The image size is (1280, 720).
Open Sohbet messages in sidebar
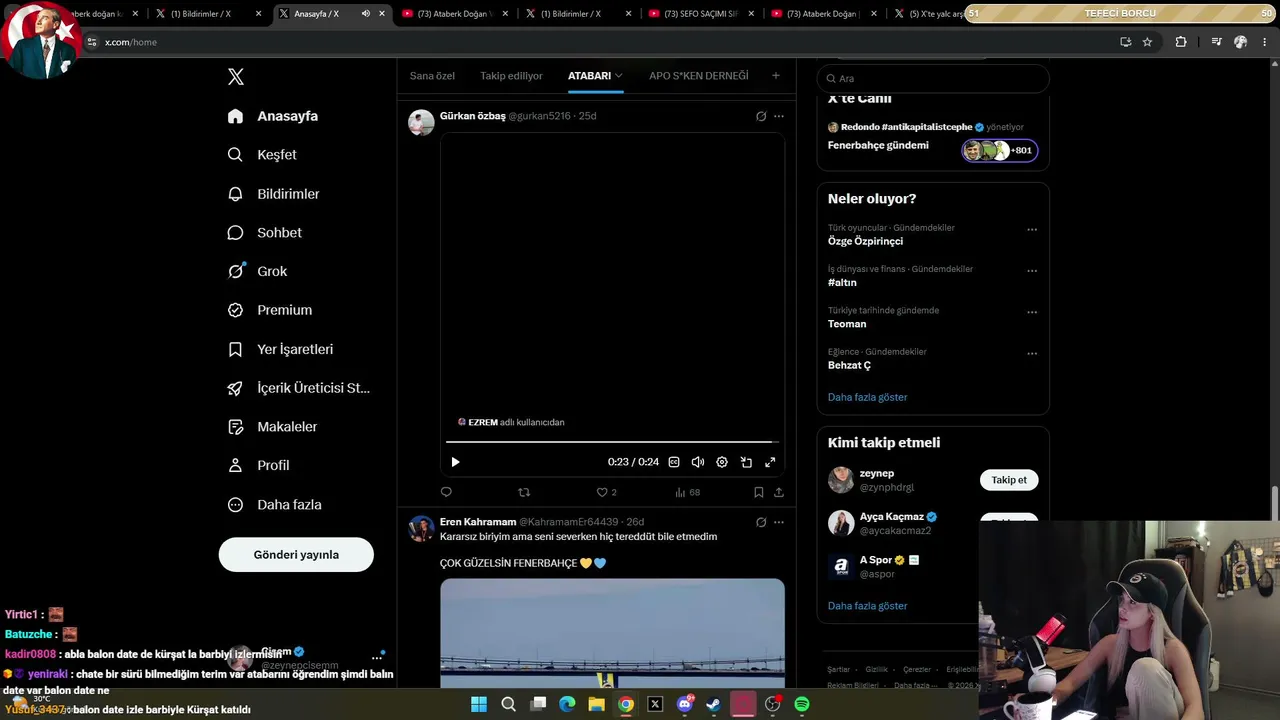pyautogui.click(x=265, y=233)
